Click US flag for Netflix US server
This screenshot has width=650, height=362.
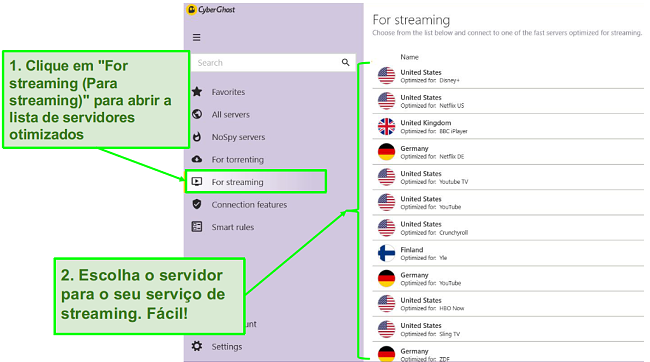point(386,101)
